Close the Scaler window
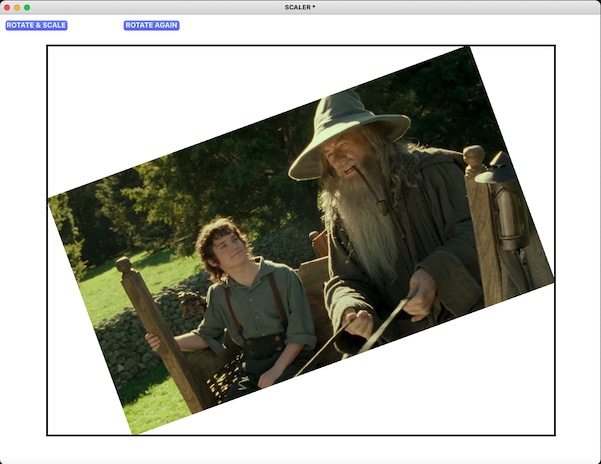The image size is (601, 464). click(x=6, y=7)
